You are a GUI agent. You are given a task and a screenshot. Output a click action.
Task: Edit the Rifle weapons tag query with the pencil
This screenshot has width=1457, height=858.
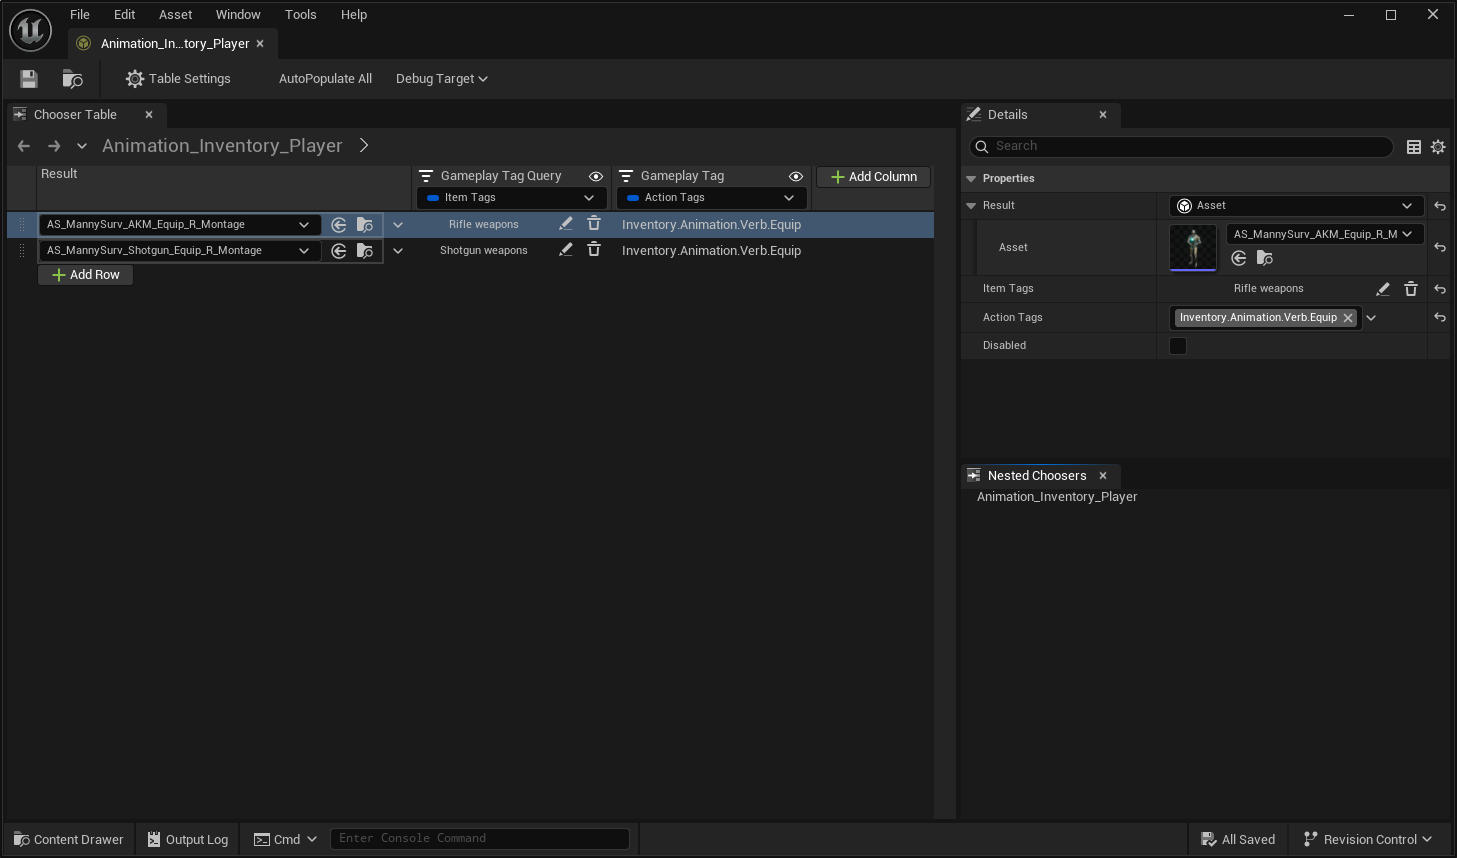point(566,224)
